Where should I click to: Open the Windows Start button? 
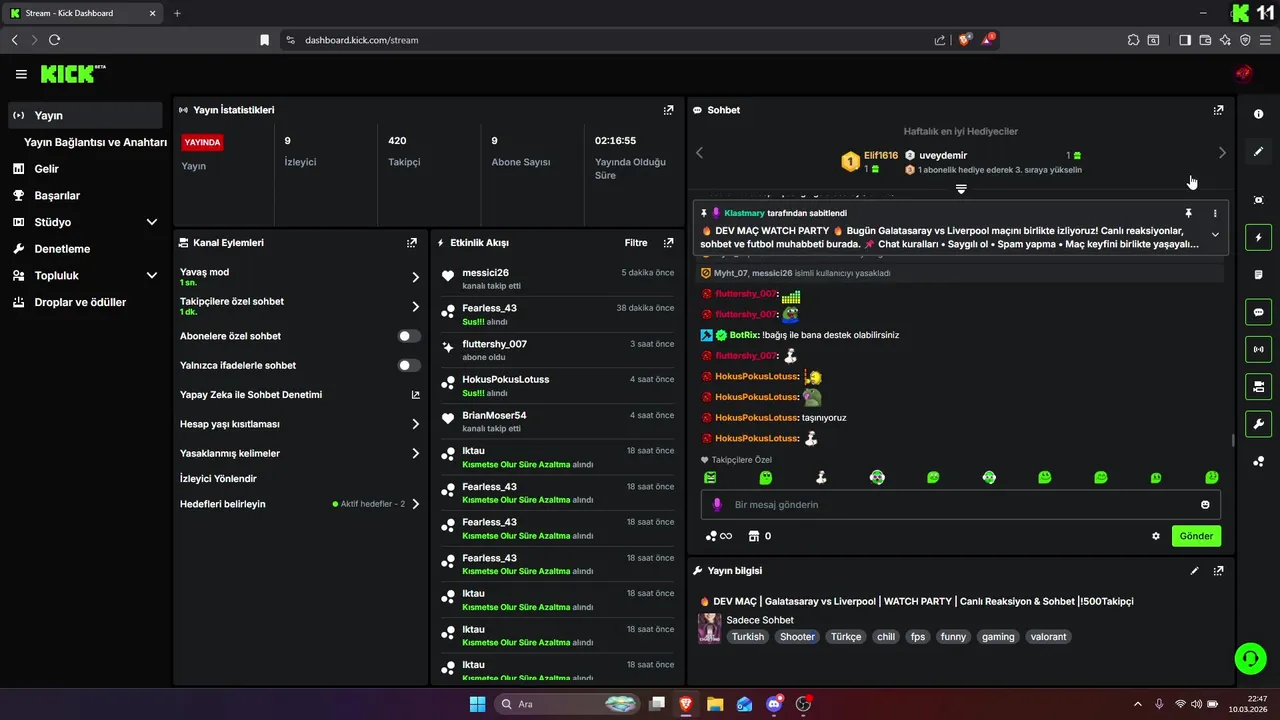477,704
